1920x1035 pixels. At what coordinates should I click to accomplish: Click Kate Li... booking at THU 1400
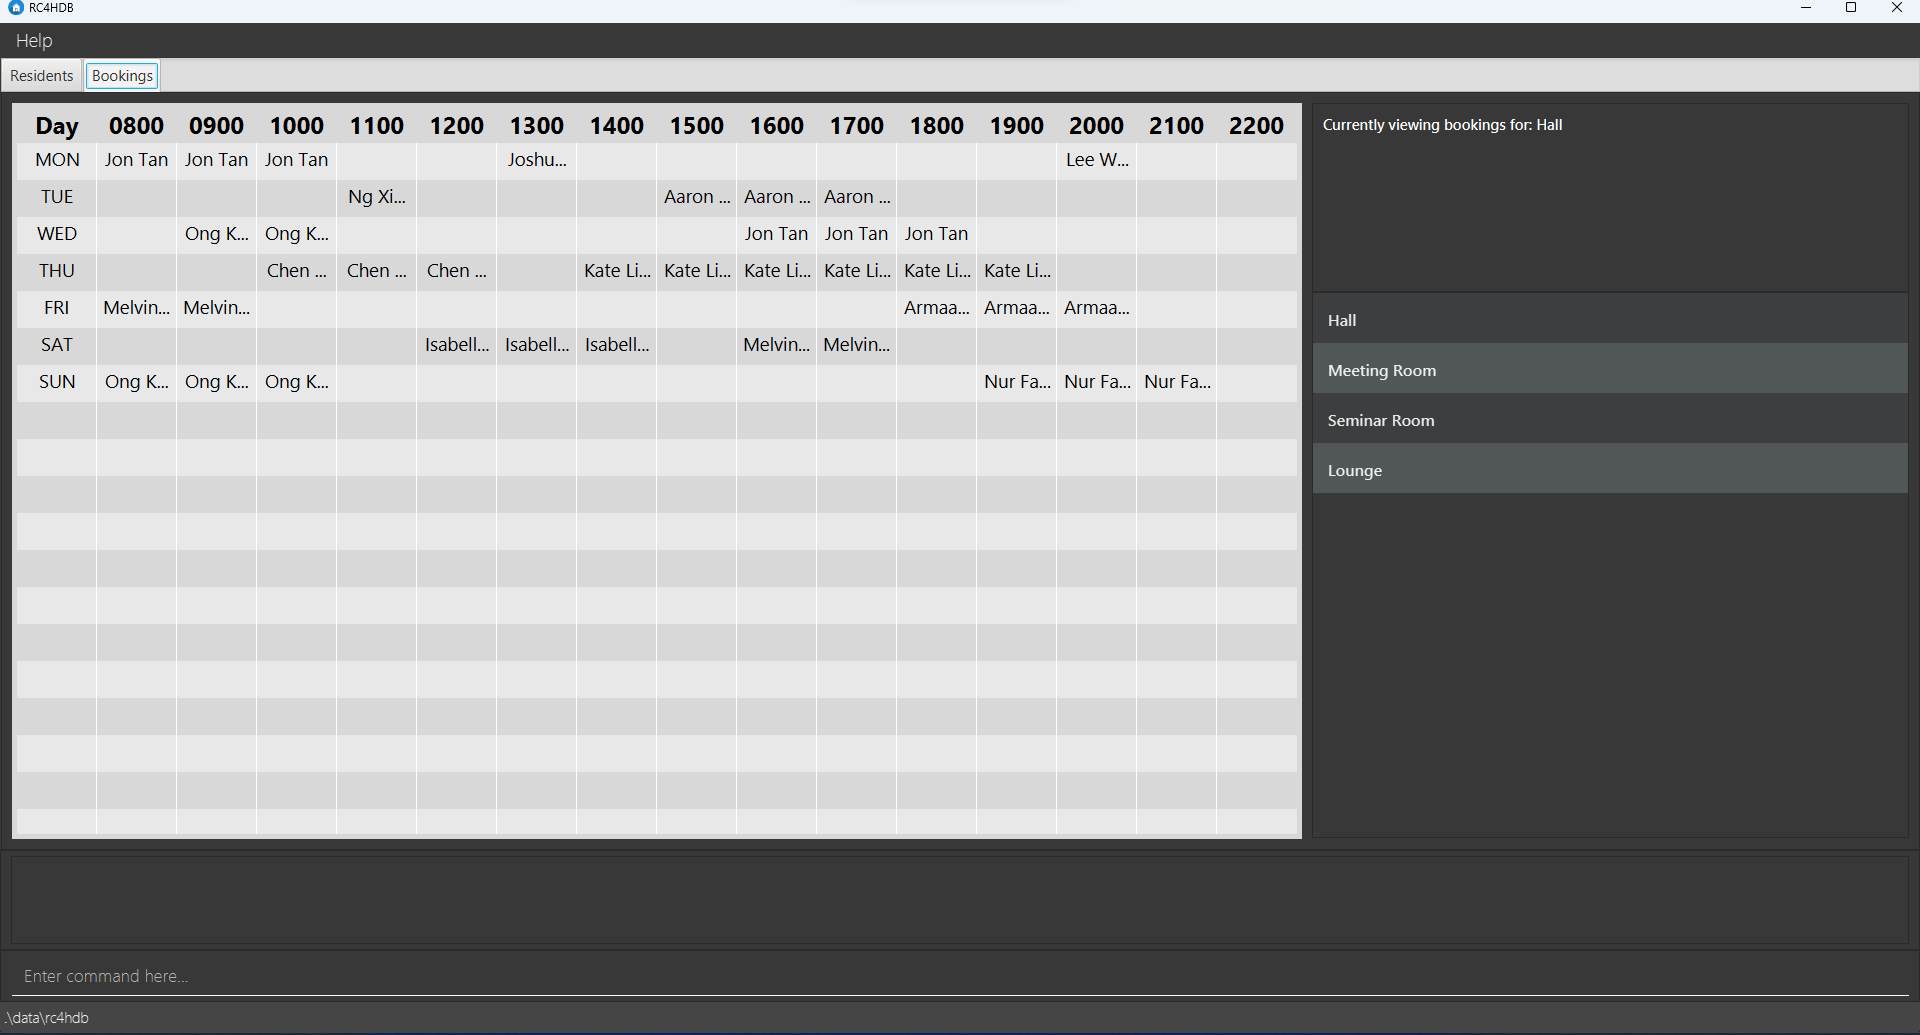point(617,271)
